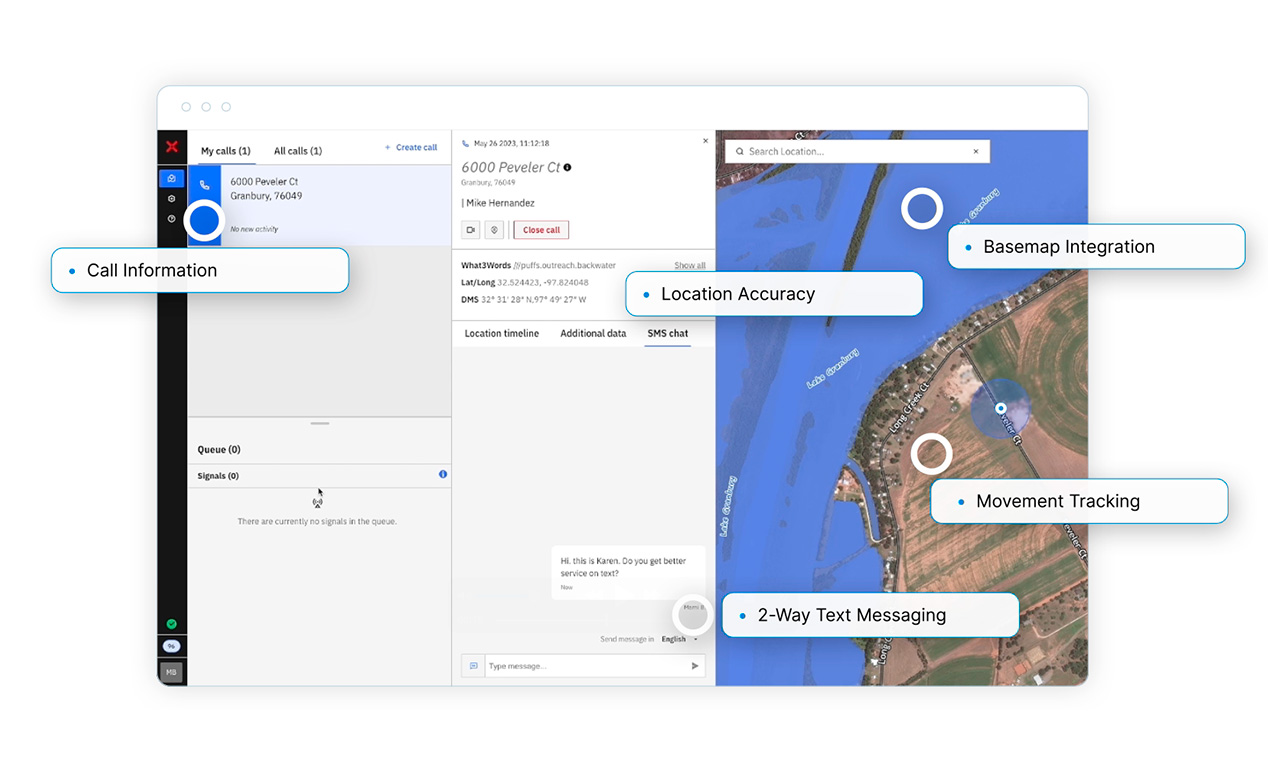
Task: Click the help icon in sidebar
Action: [x=172, y=219]
